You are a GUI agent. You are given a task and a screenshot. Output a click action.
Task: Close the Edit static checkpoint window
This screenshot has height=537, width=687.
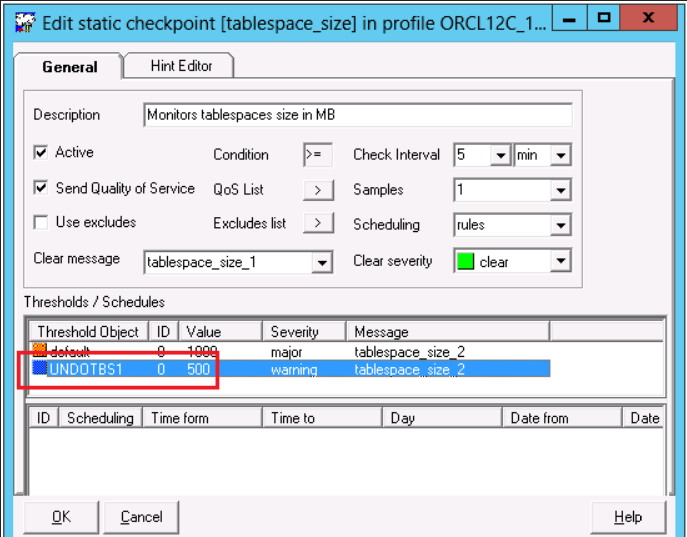click(x=648, y=18)
